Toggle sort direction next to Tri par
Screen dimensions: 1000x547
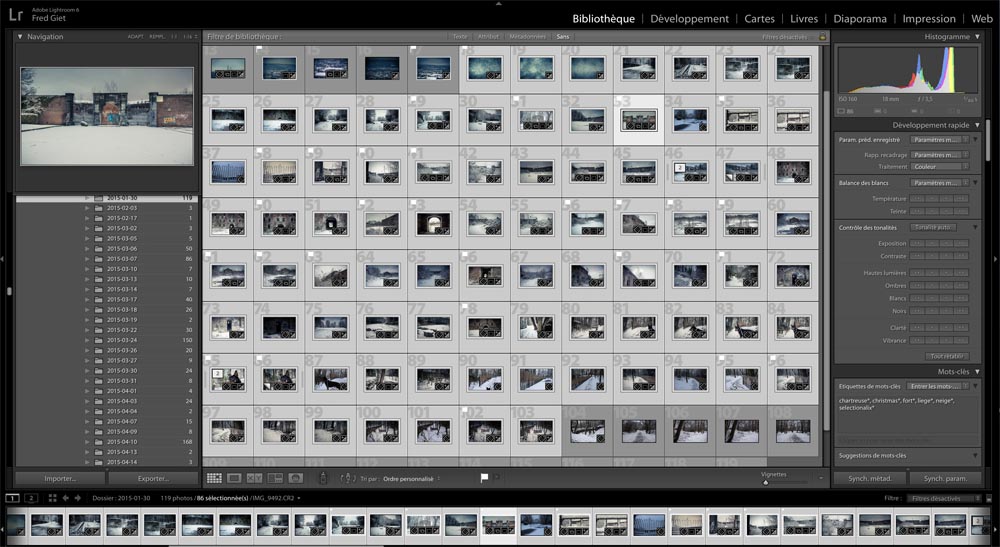click(348, 479)
